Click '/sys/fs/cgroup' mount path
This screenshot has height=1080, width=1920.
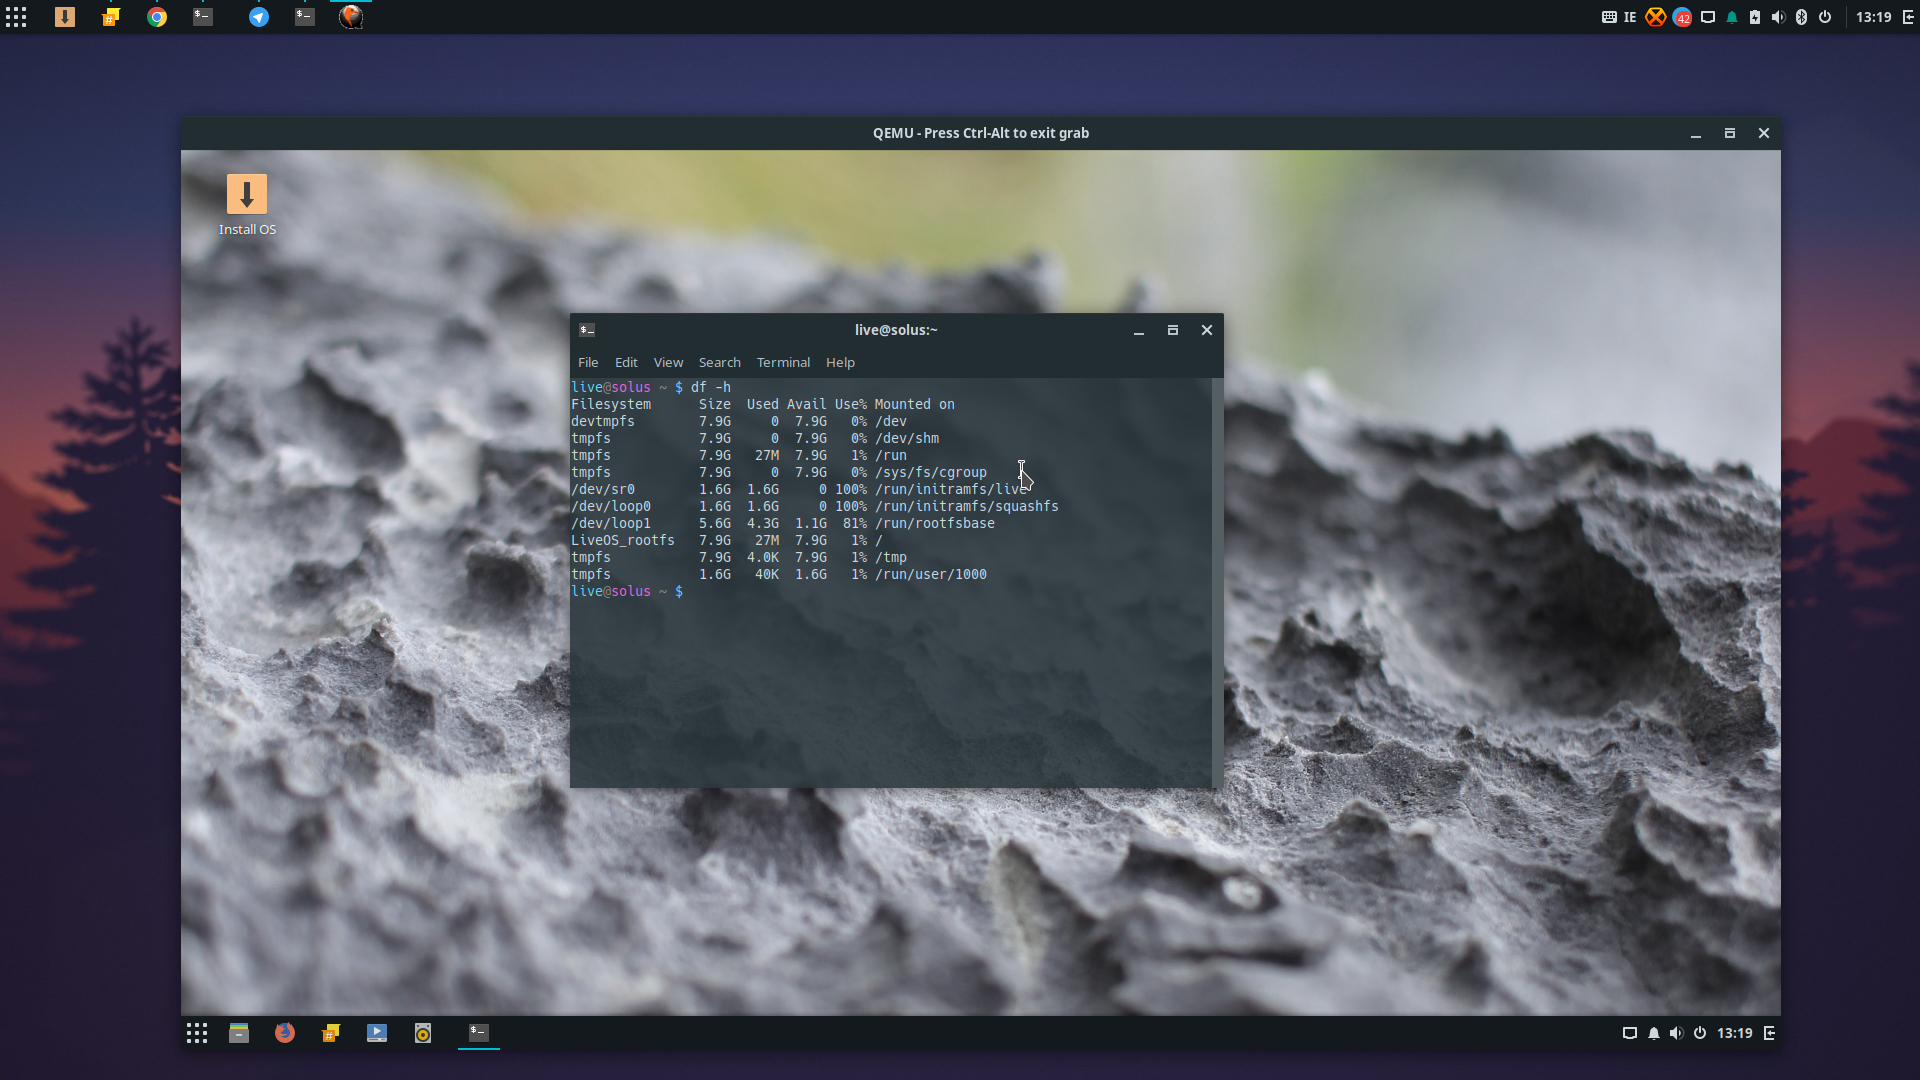(931, 472)
